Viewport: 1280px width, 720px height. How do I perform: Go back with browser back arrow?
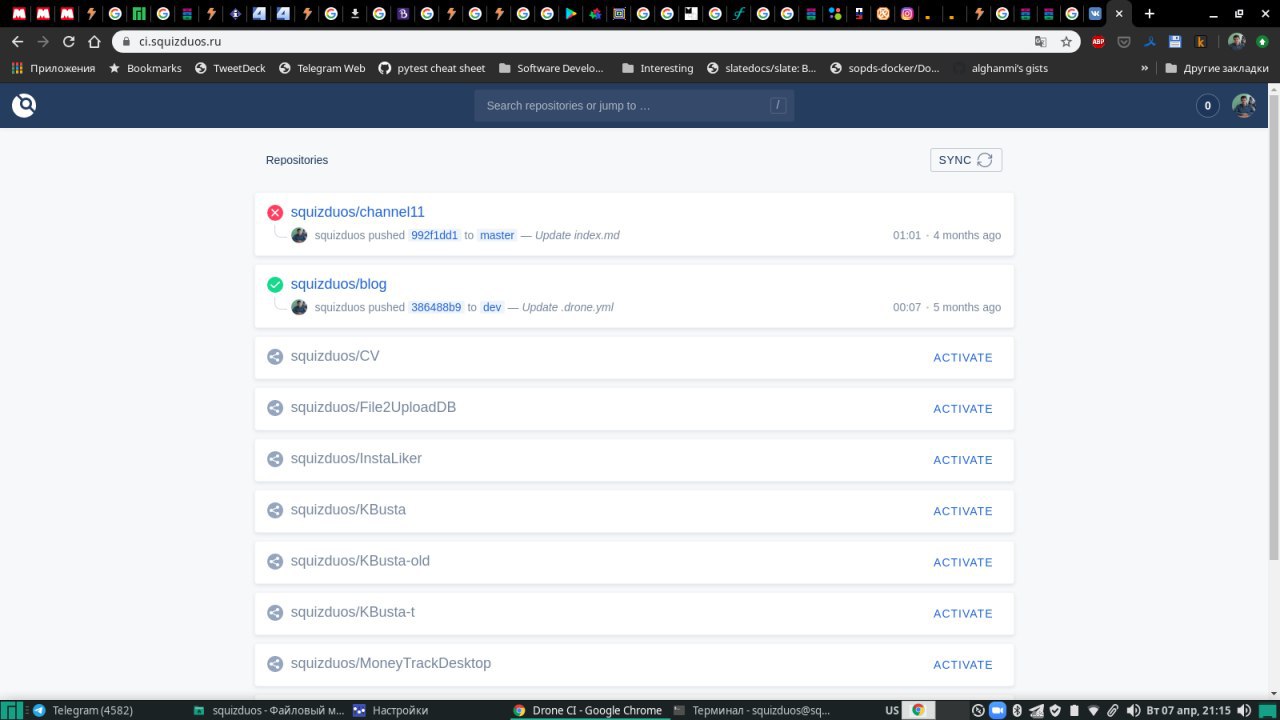17,42
